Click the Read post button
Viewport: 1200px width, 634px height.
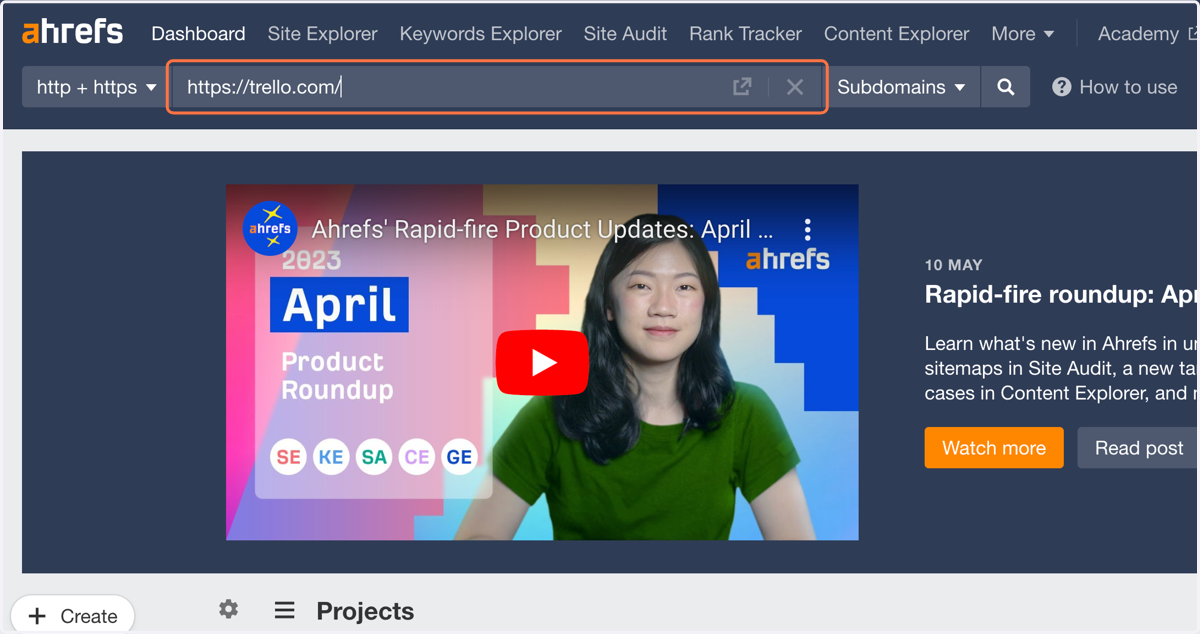point(1138,447)
